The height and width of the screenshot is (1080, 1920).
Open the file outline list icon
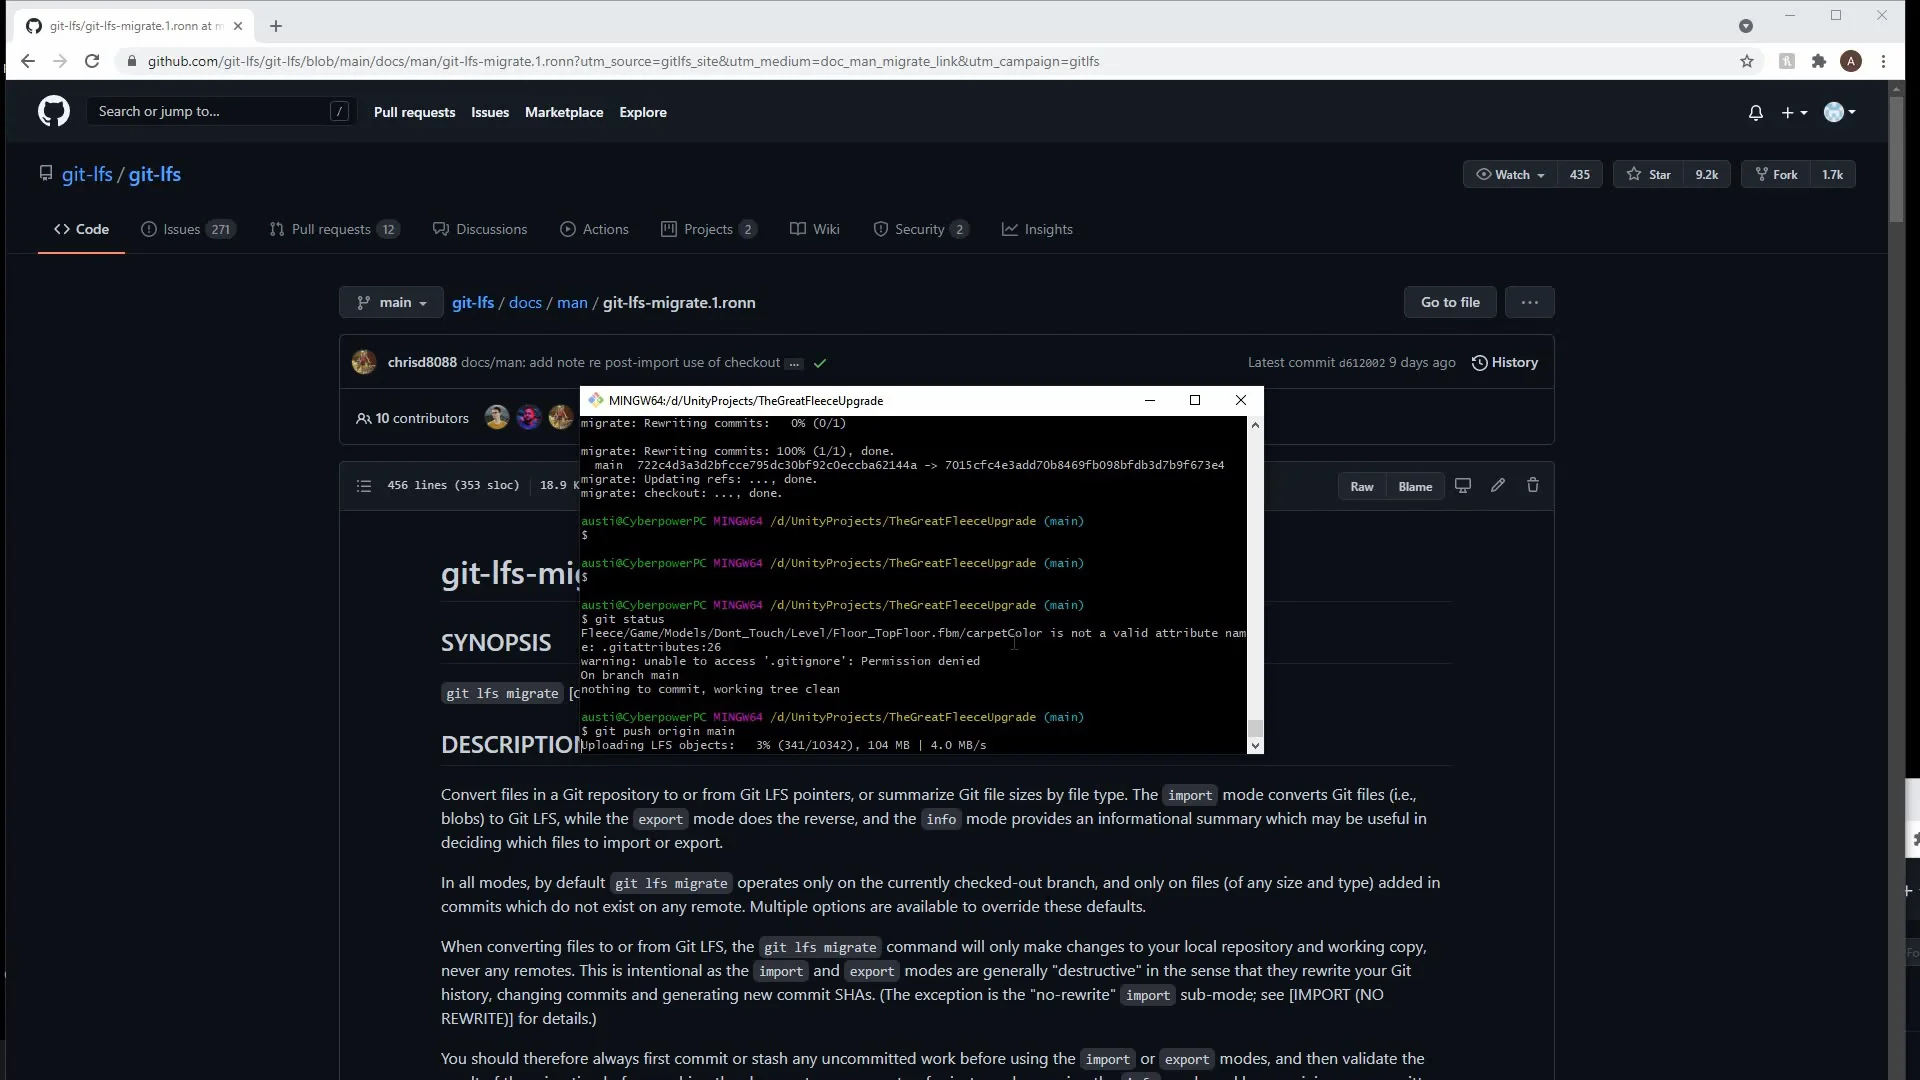tap(364, 486)
